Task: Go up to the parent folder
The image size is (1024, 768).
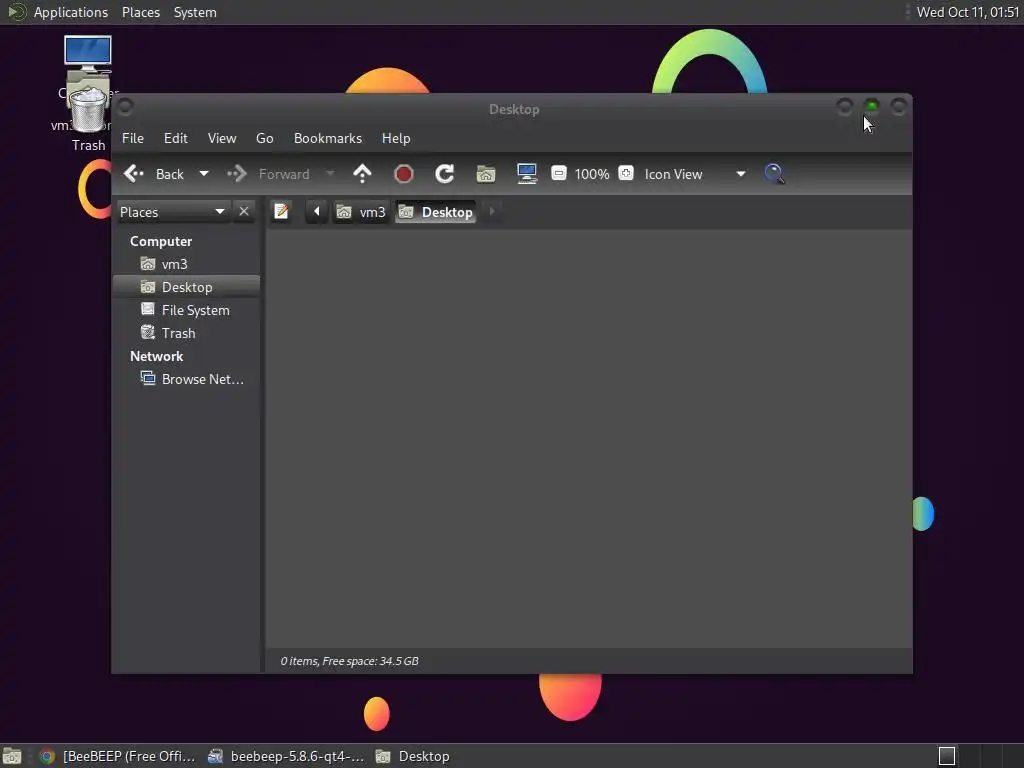Action: (x=362, y=174)
